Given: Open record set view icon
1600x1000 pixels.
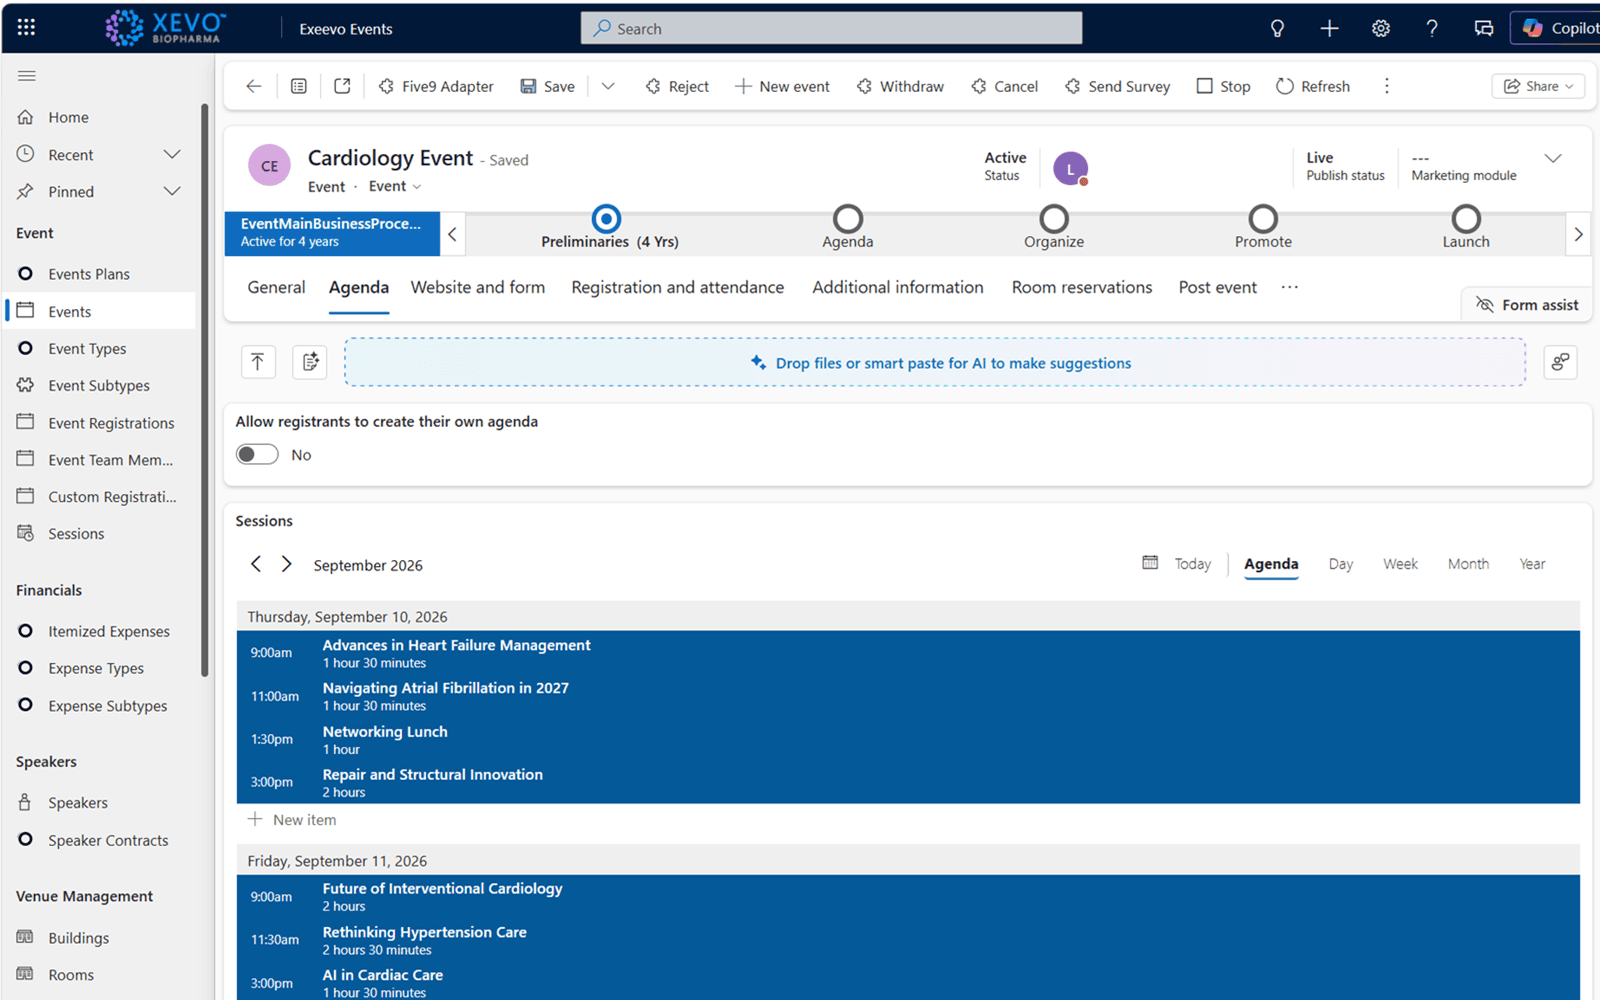Looking at the screenshot, I should pyautogui.click(x=298, y=86).
